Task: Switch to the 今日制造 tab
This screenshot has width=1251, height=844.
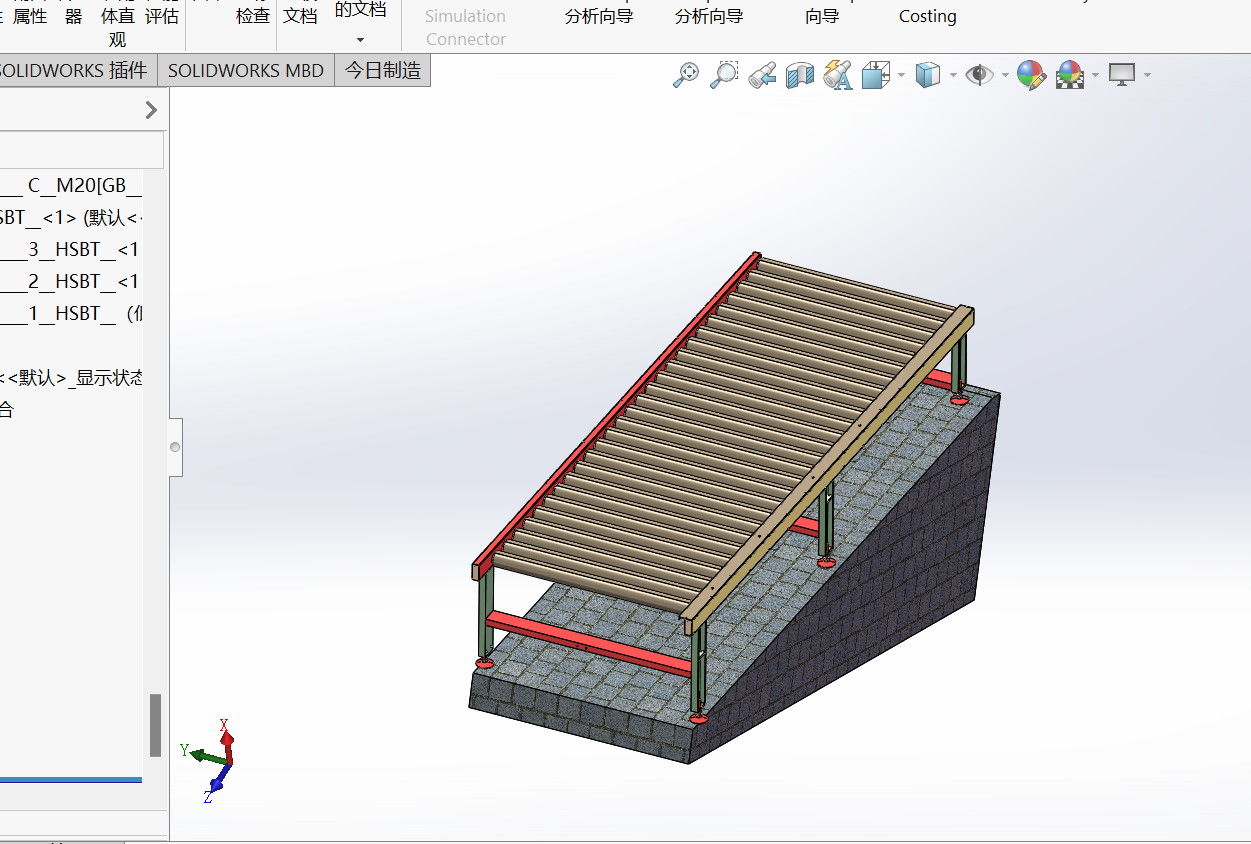Action: (x=383, y=71)
